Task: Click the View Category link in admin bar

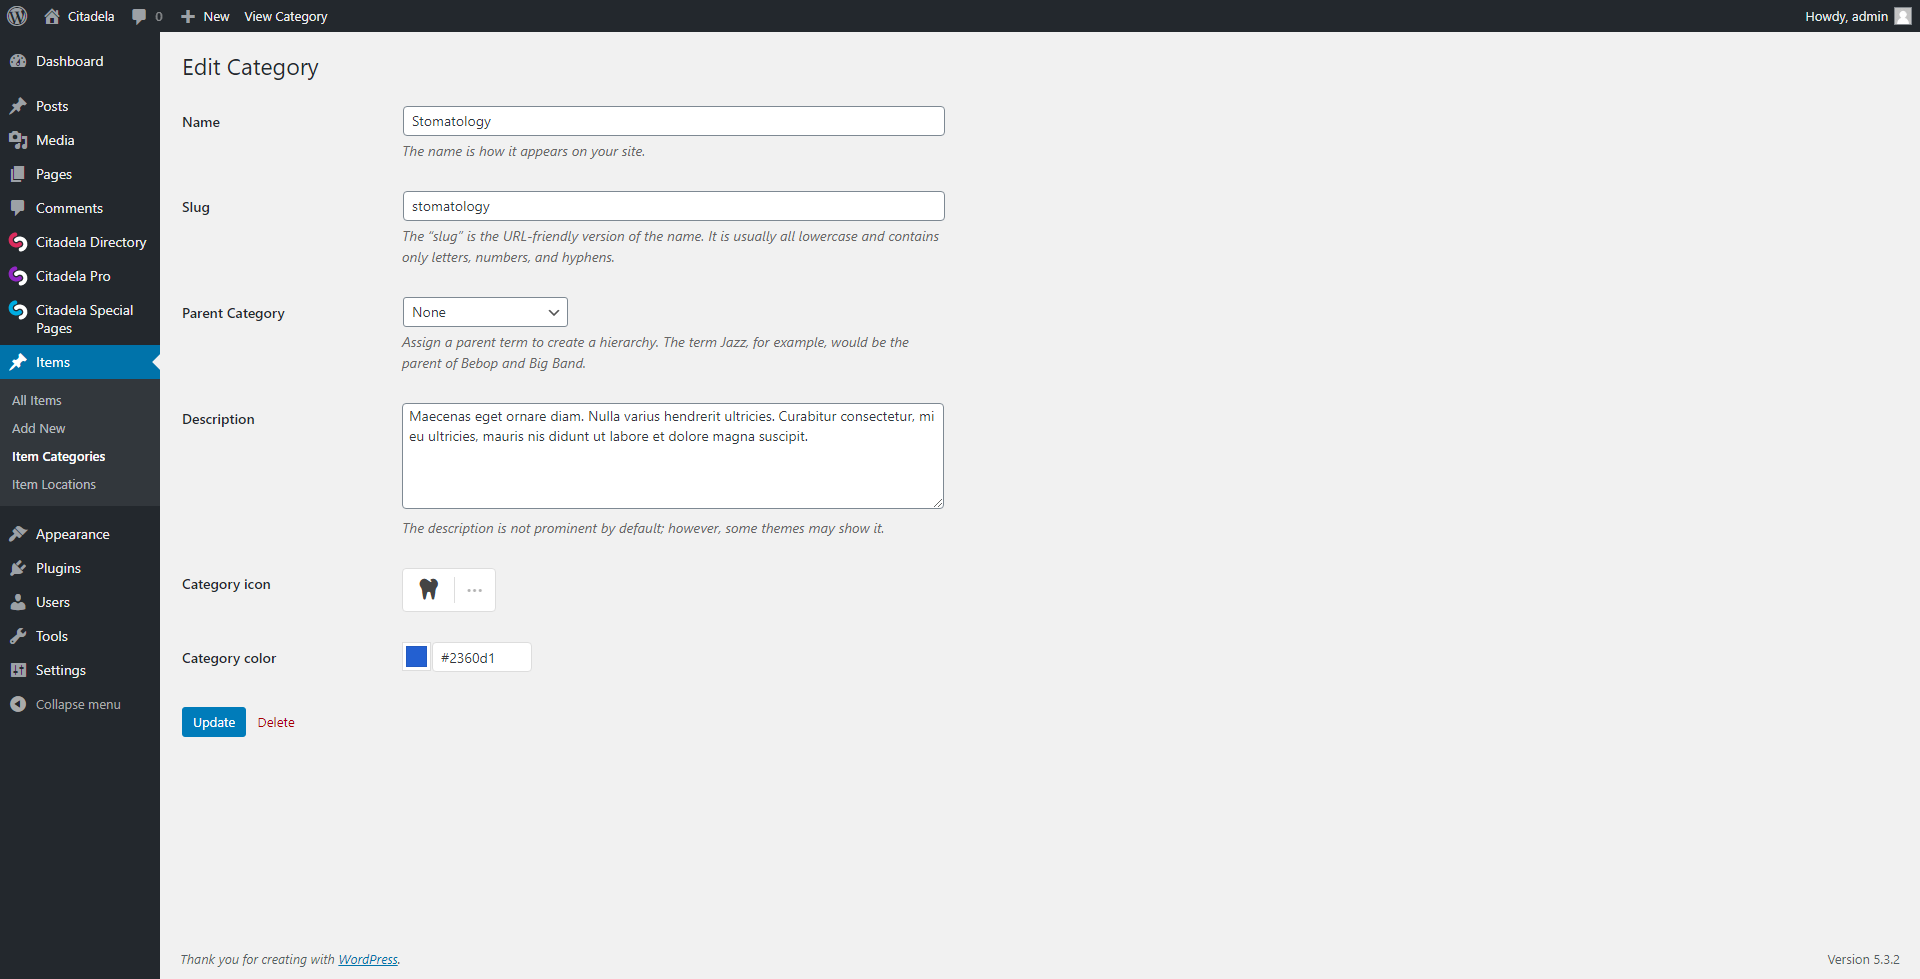Action: click(x=286, y=16)
